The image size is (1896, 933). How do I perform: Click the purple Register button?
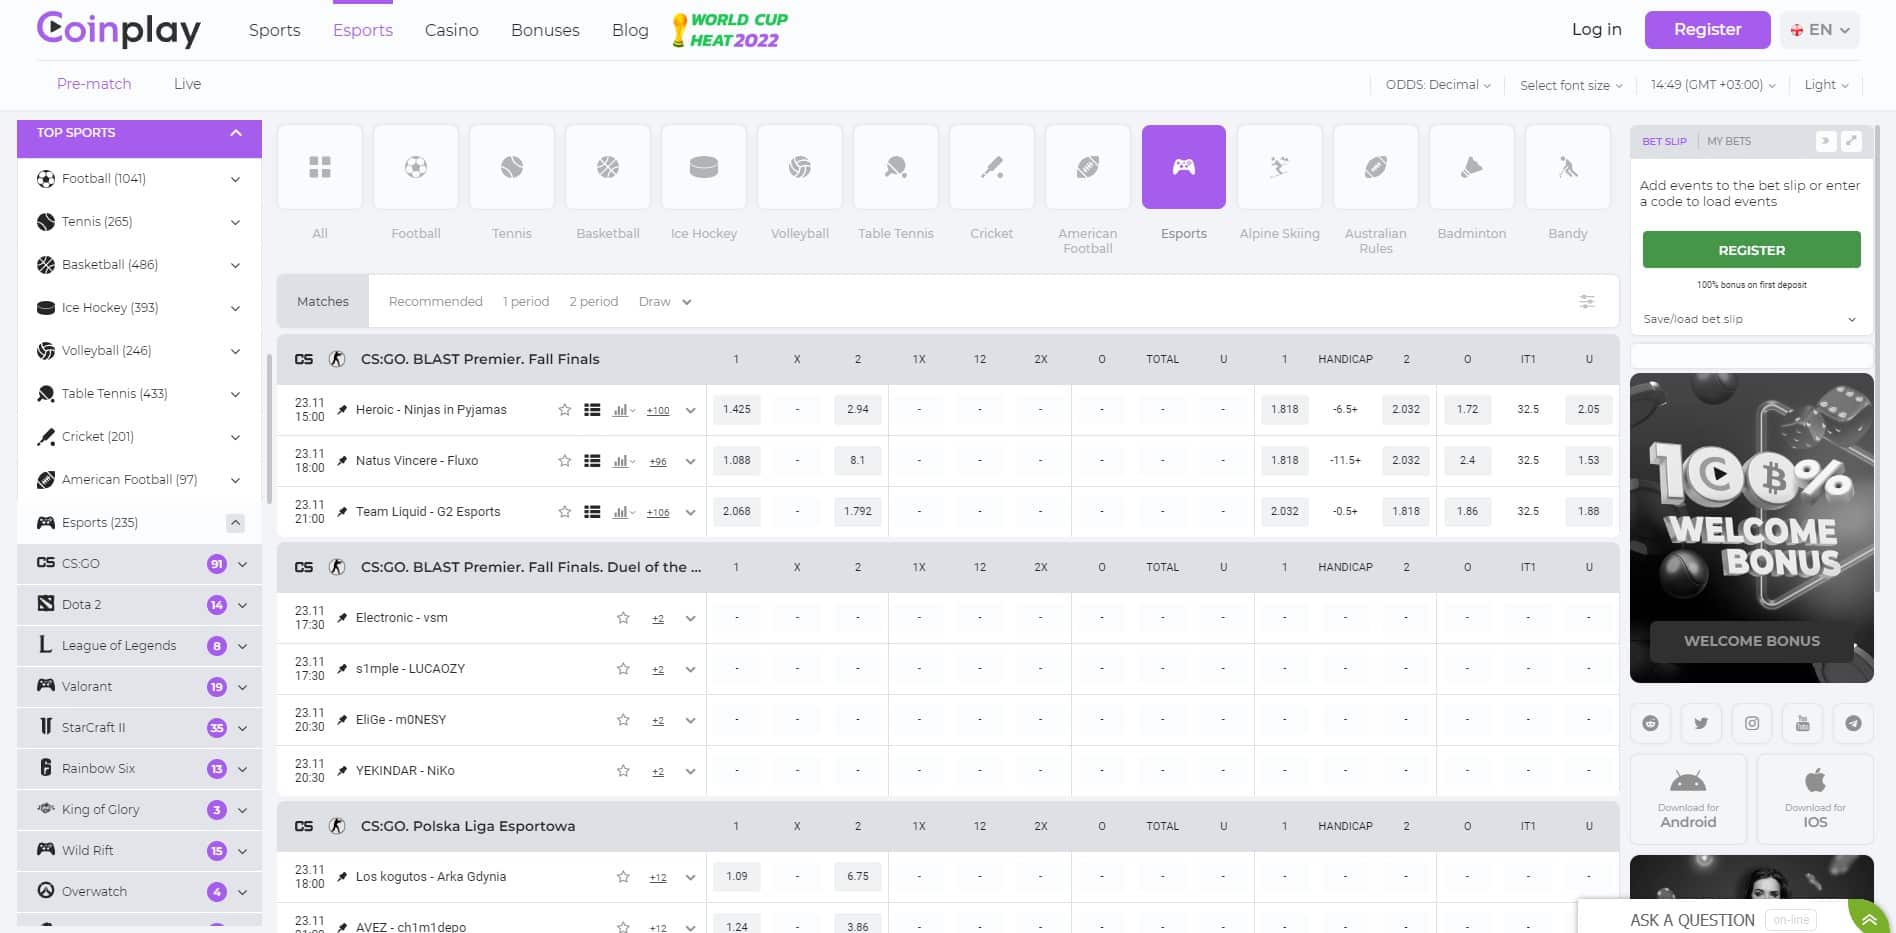pos(1707,30)
